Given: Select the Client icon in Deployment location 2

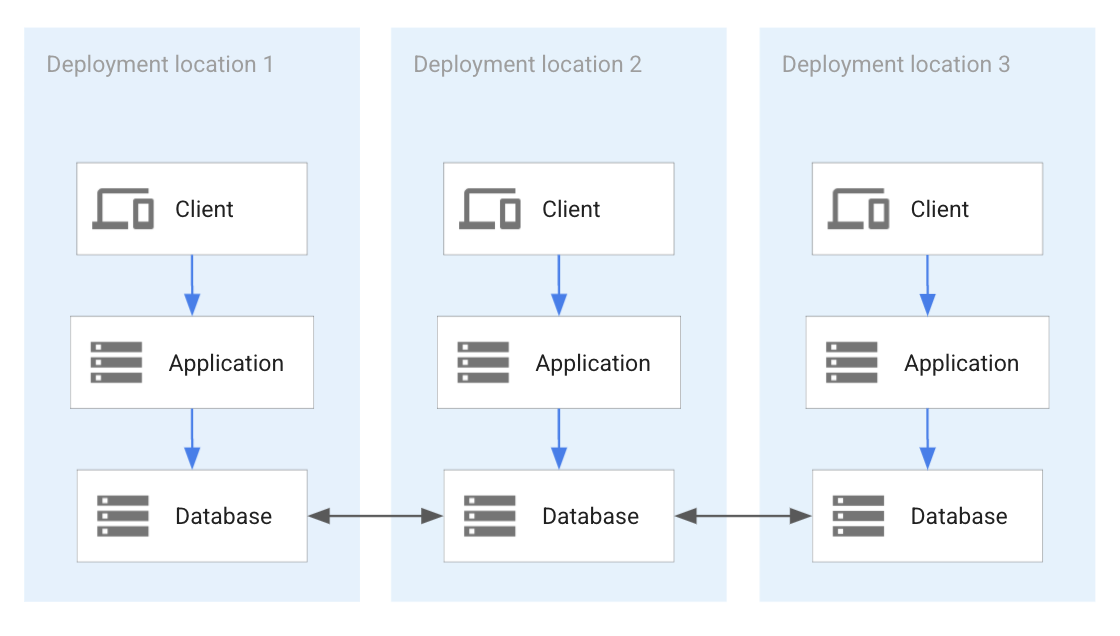Looking at the screenshot, I should (x=491, y=206).
